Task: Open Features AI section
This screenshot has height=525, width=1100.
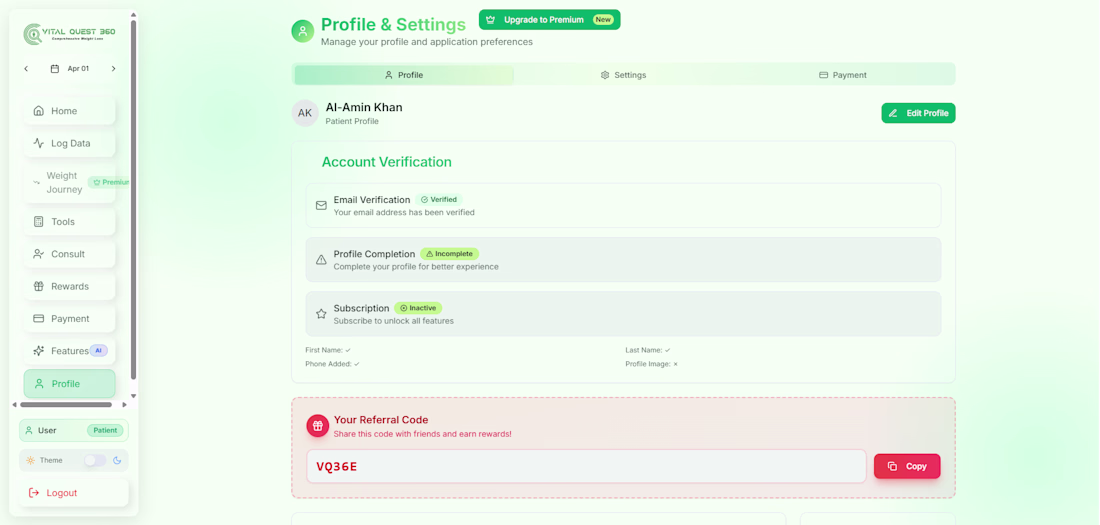Action: tap(69, 351)
